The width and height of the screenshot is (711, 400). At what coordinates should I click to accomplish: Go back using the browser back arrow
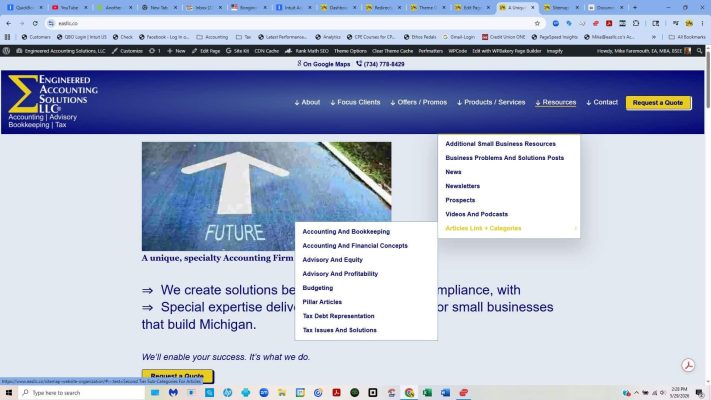(9, 23)
